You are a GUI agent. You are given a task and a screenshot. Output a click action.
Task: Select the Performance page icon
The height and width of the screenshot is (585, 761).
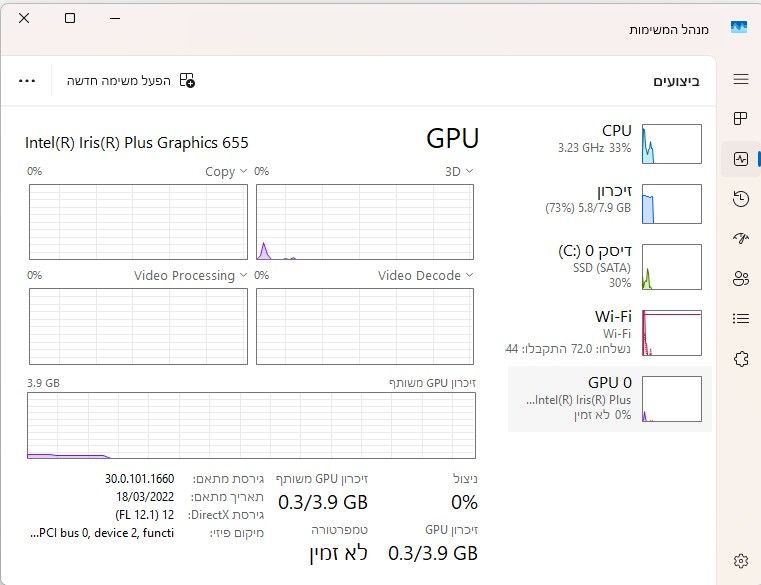[x=741, y=159]
